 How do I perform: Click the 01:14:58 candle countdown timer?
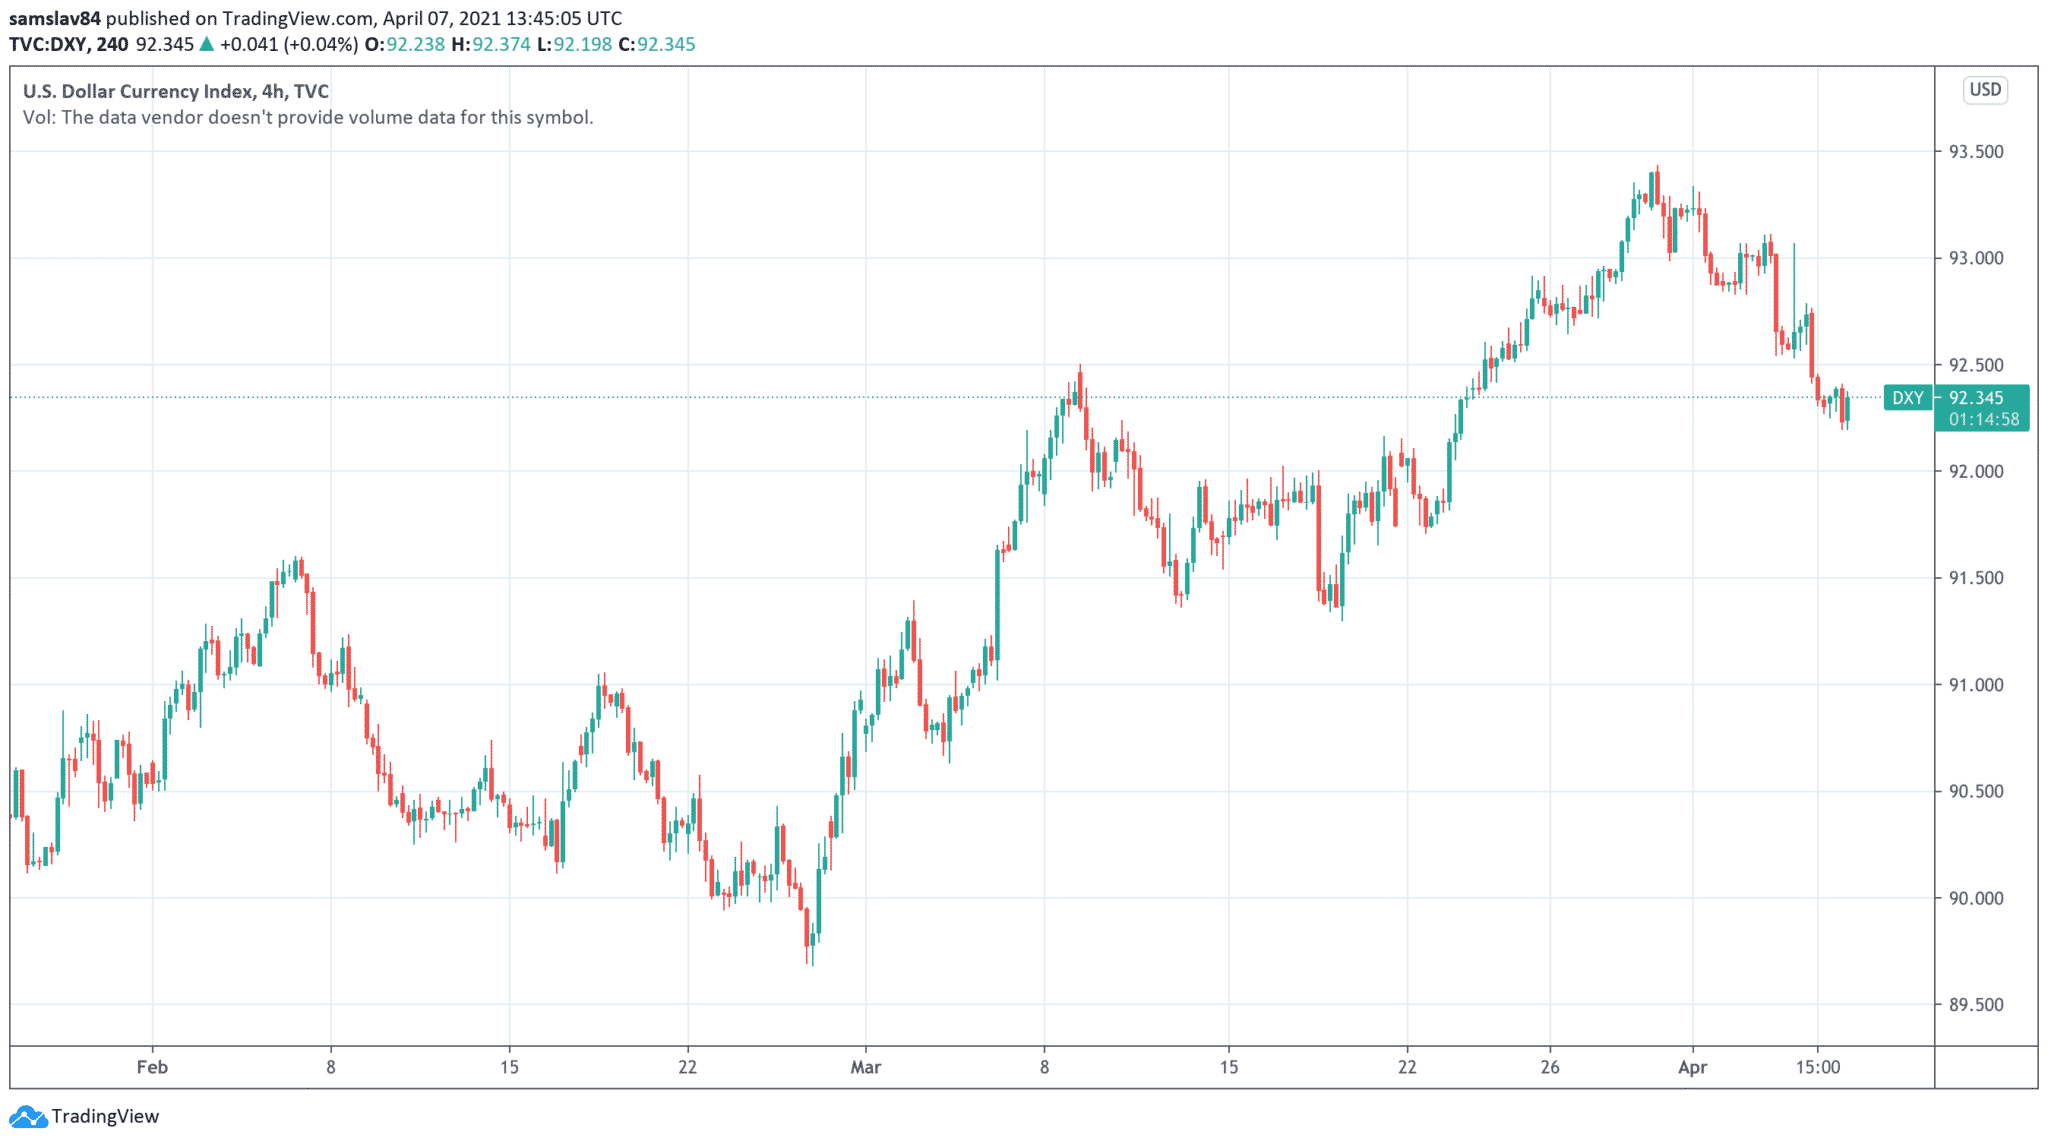(x=1983, y=420)
